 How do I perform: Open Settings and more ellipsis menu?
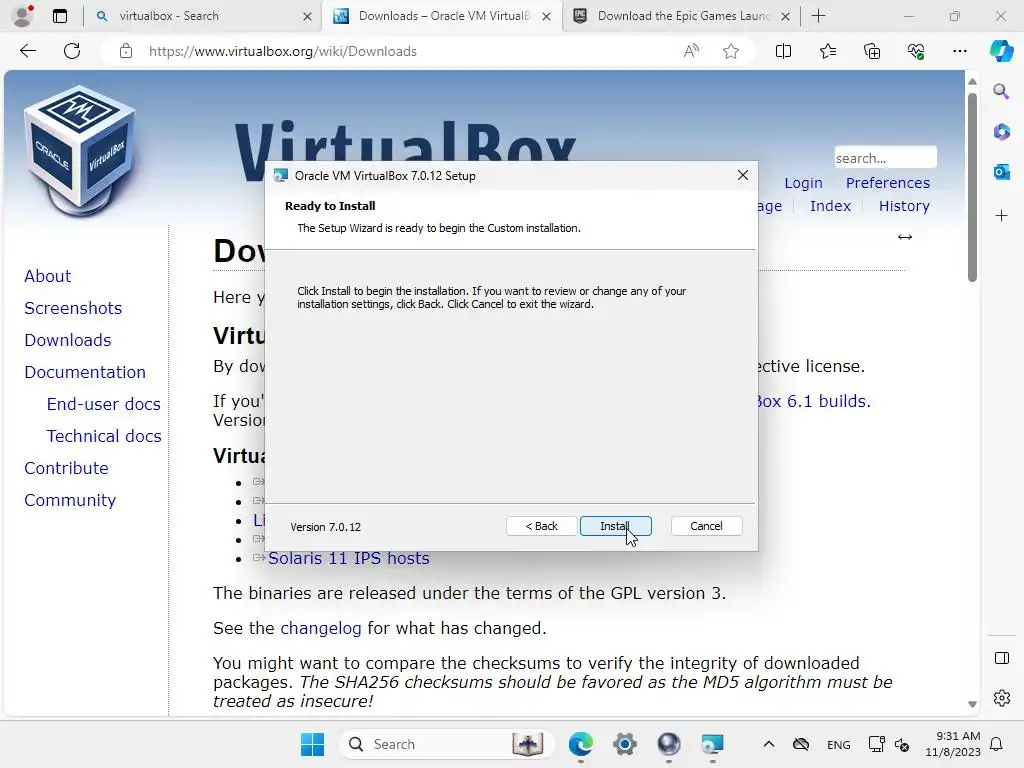tap(959, 51)
